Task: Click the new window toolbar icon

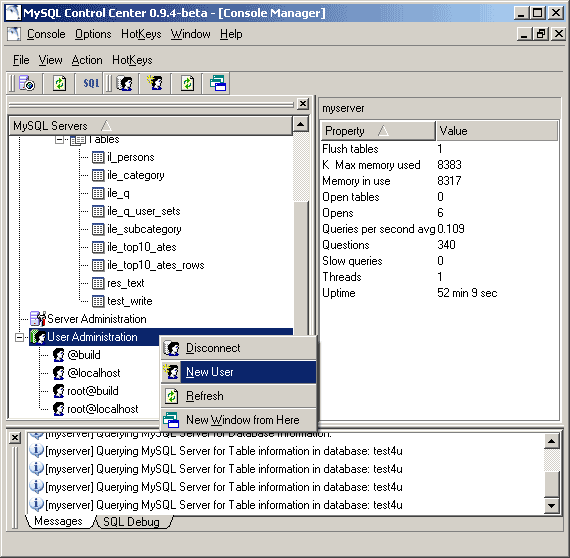Action: pyautogui.click(x=218, y=83)
